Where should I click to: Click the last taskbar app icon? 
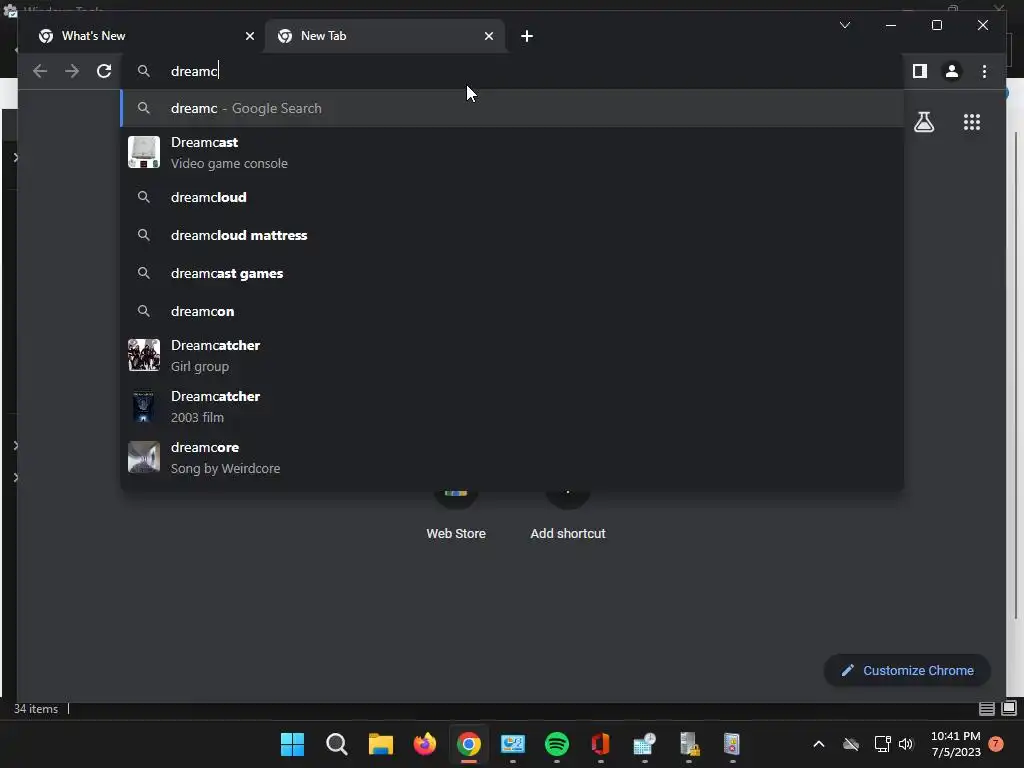[x=732, y=744]
